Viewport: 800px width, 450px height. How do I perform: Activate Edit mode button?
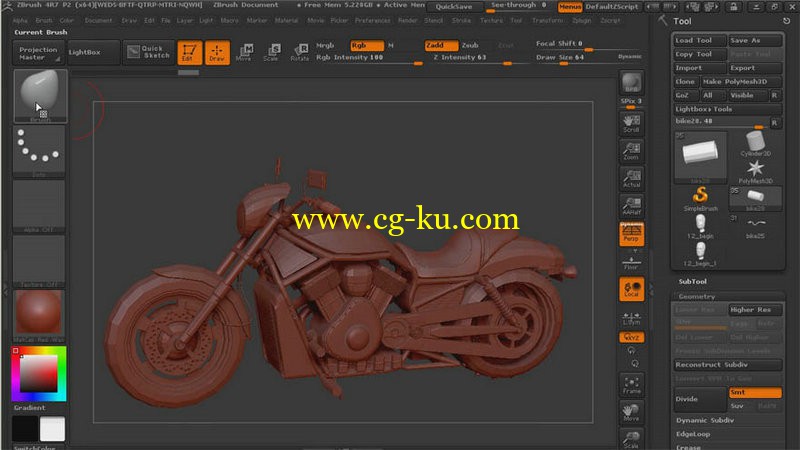[189, 53]
